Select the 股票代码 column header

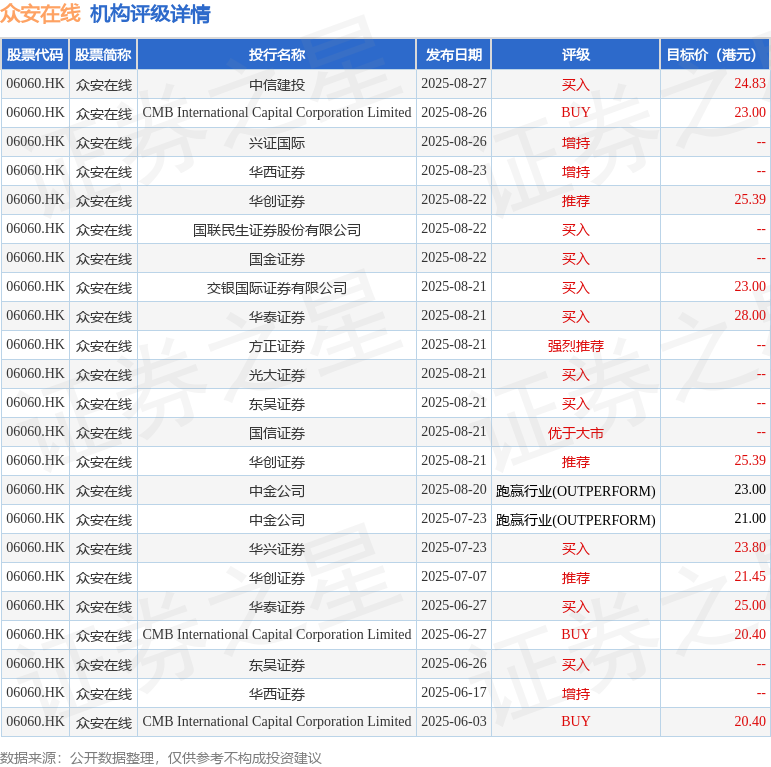coord(35,55)
